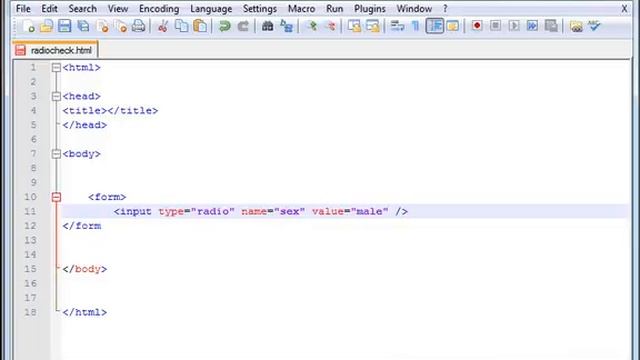This screenshot has height=360, width=640.
Task: Create a new file with toolbar icon
Action: [x=28, y=26]
